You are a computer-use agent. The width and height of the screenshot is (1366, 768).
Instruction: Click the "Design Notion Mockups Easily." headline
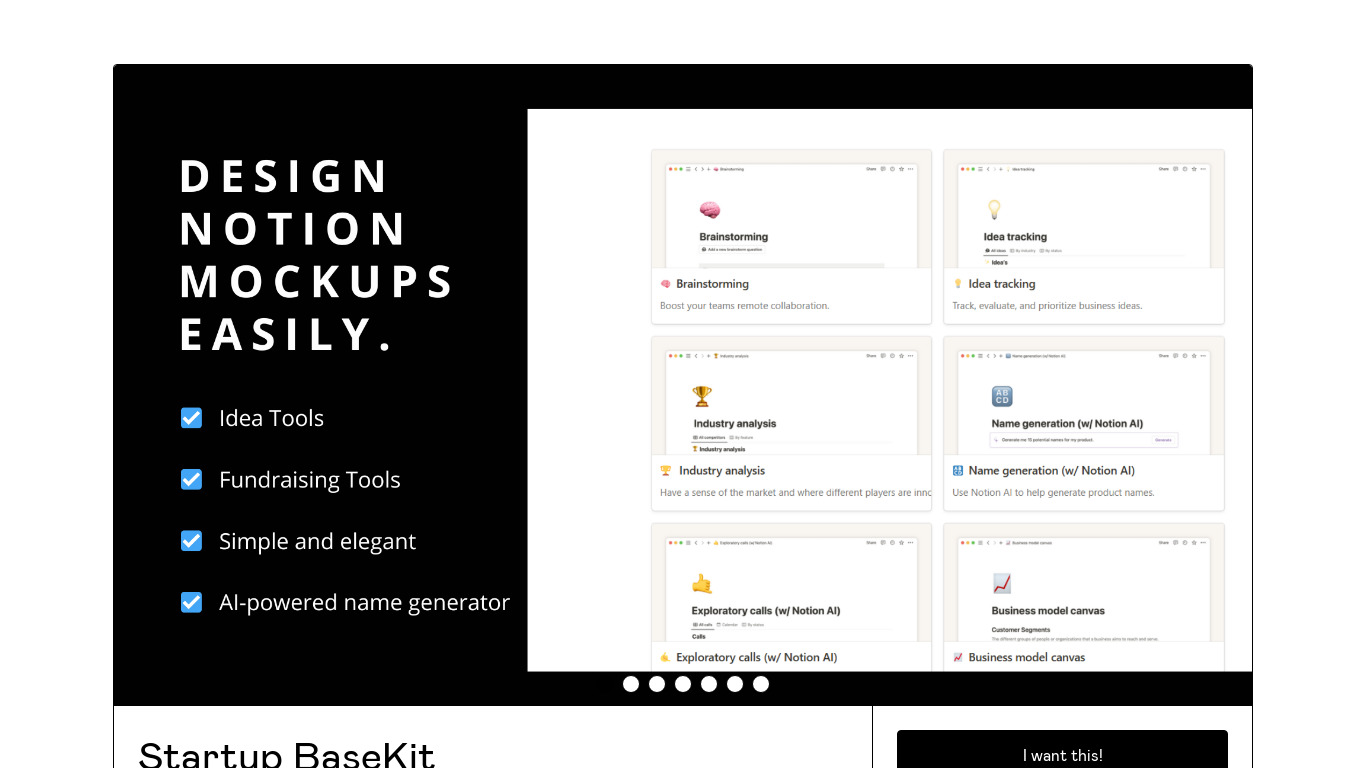[x=317, y=255]
